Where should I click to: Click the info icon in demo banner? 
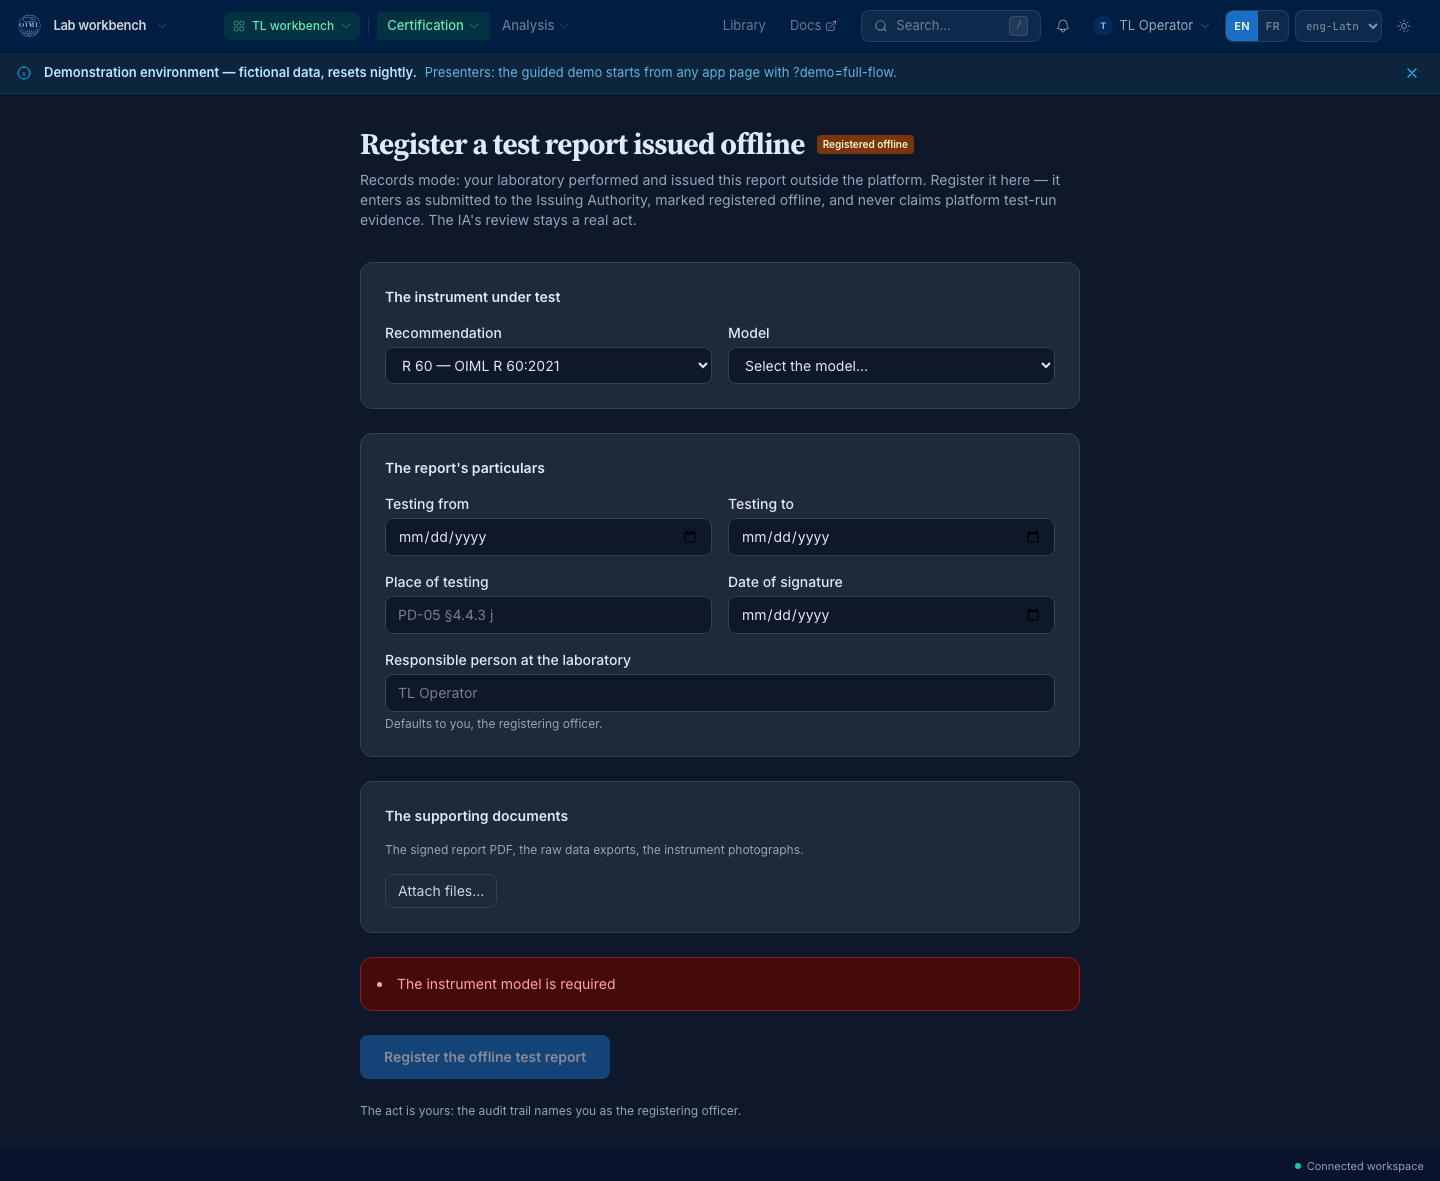[x=24, y=73]
